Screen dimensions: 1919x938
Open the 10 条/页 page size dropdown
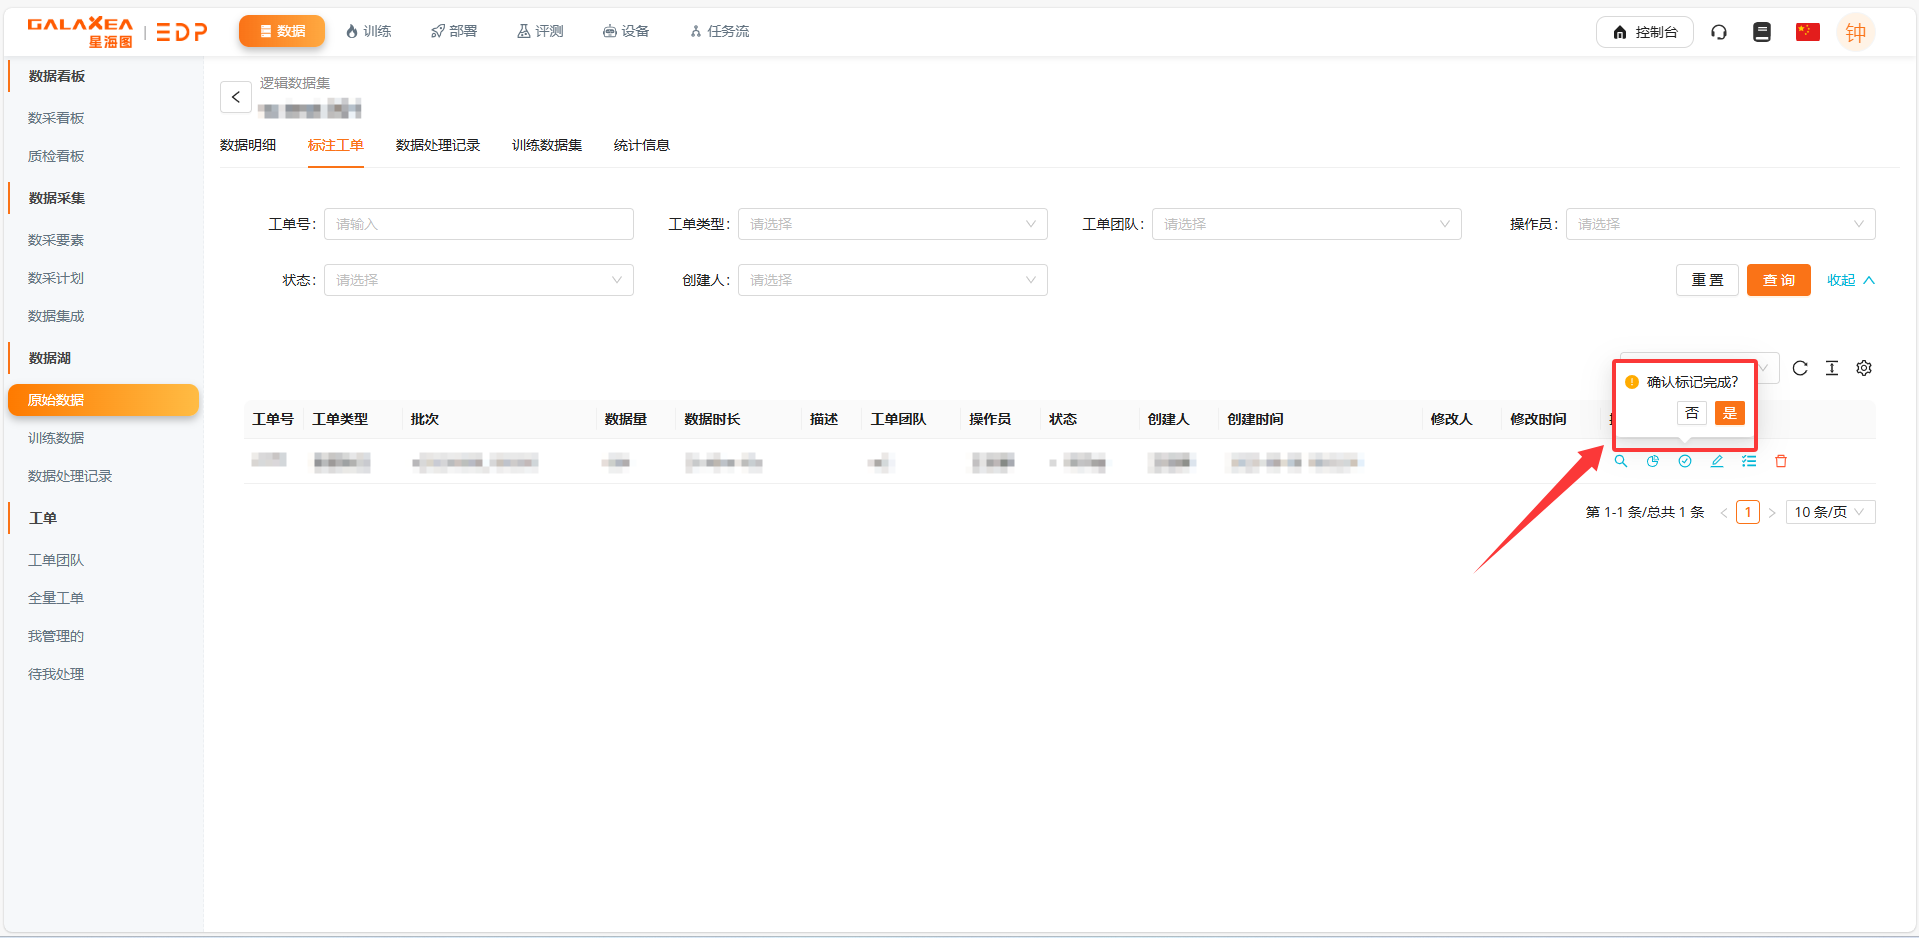click(x=1830, y=512)
